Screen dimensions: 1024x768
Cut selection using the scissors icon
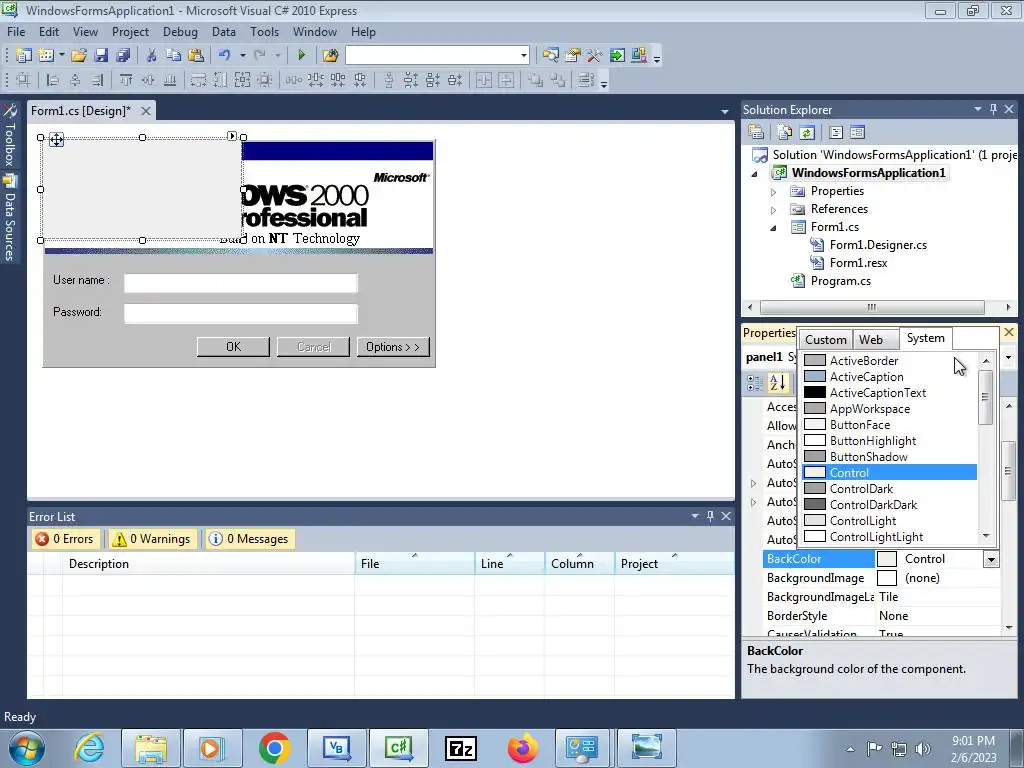(151, 56)
